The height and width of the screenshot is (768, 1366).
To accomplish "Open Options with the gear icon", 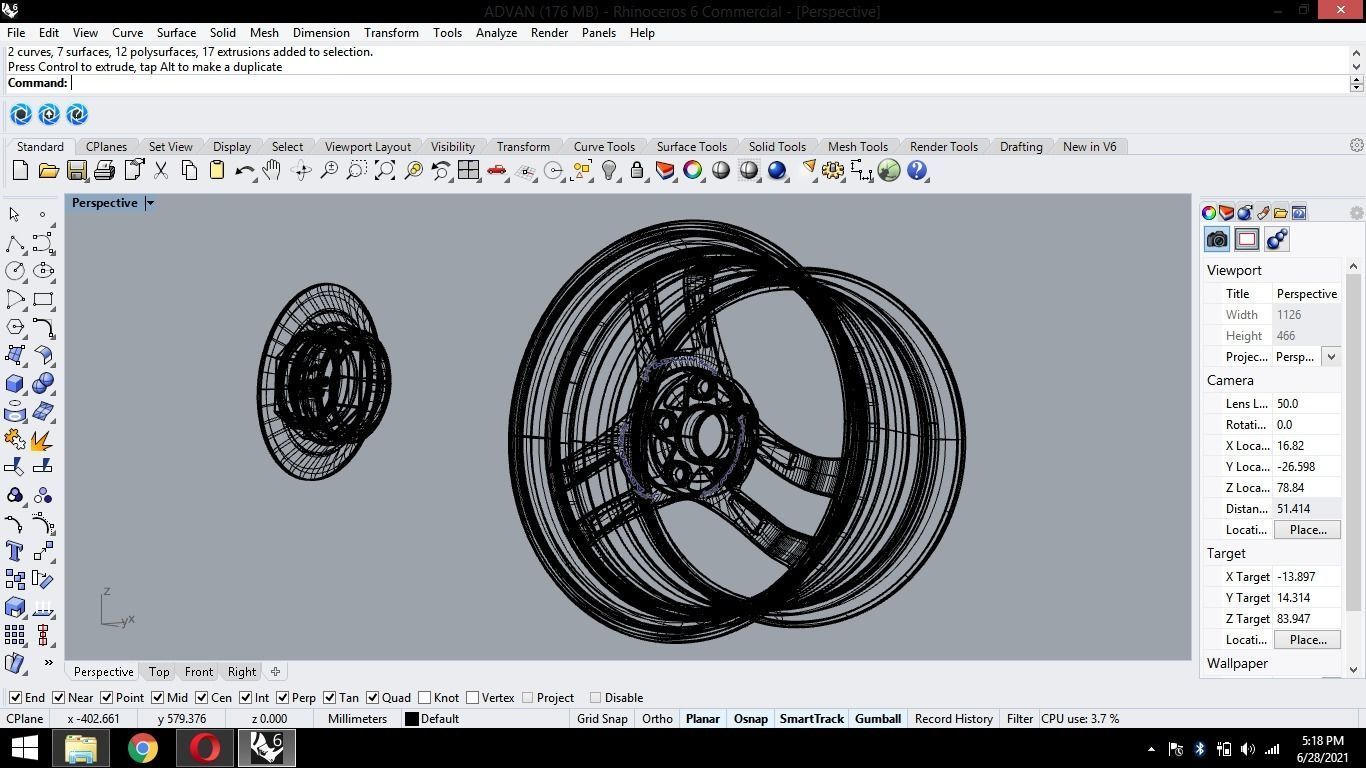I will tap(833, 171).
